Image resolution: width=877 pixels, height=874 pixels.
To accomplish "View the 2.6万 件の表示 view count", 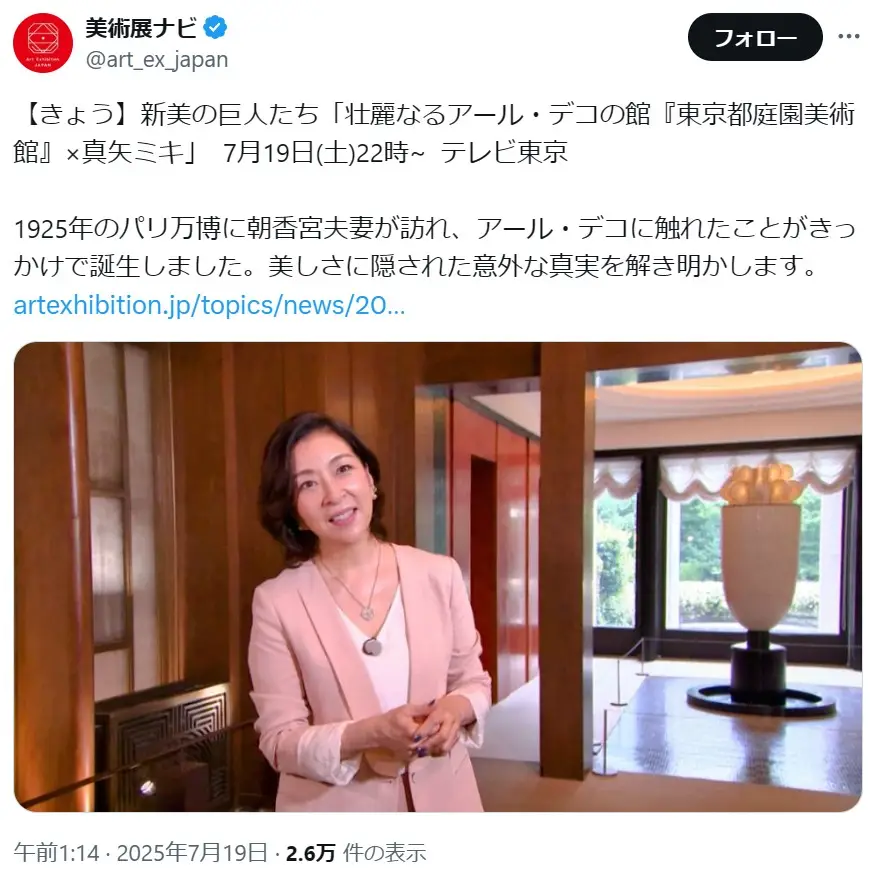I will [356, 853].
